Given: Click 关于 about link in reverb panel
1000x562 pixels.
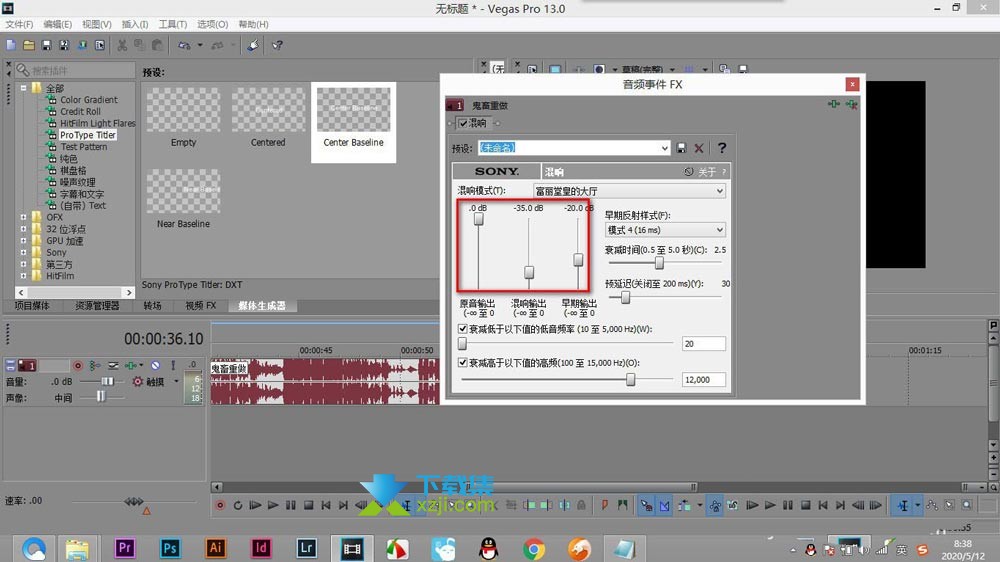Looking at the screenshot, I should [707, 172].
